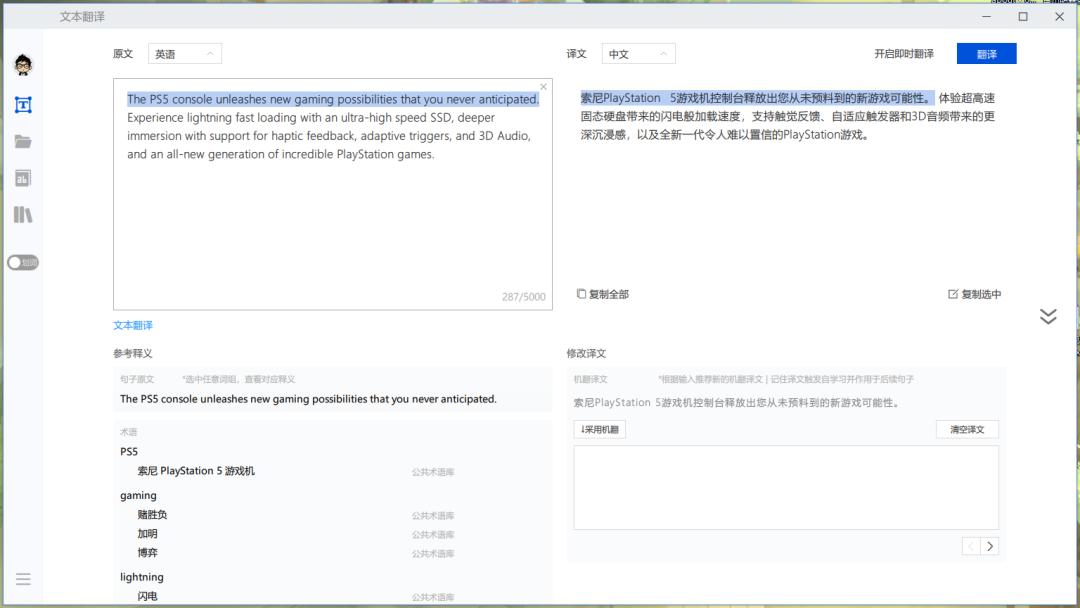This screenshot has height=608, width=1080.
Task: Click the next-page arrow in 修改译文 panel
Action: pos(990,546)
